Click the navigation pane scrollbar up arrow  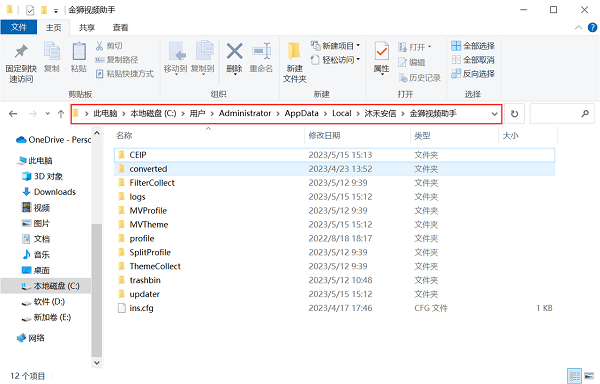[97, 133]
